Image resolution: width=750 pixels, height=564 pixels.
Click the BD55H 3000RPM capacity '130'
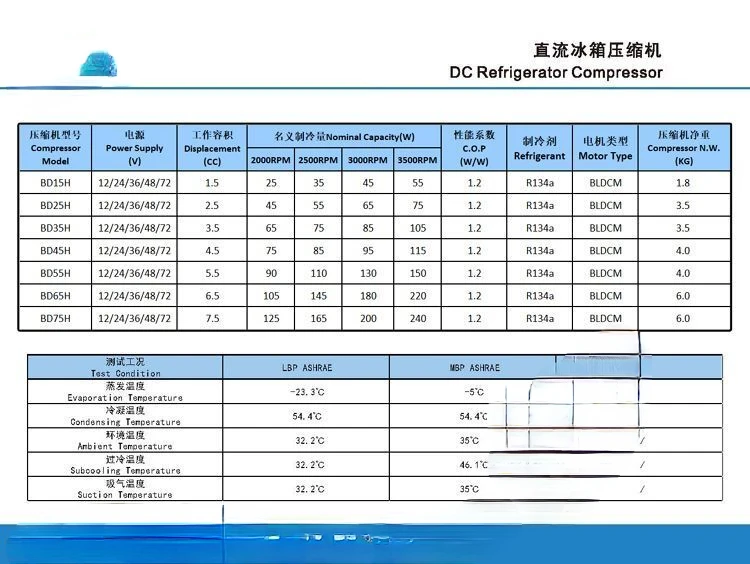(368, 273)
